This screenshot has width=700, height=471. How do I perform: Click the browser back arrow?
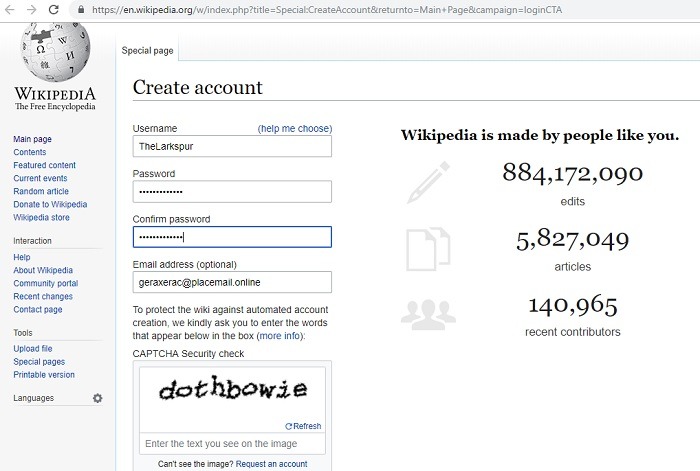tap(9, 9)
